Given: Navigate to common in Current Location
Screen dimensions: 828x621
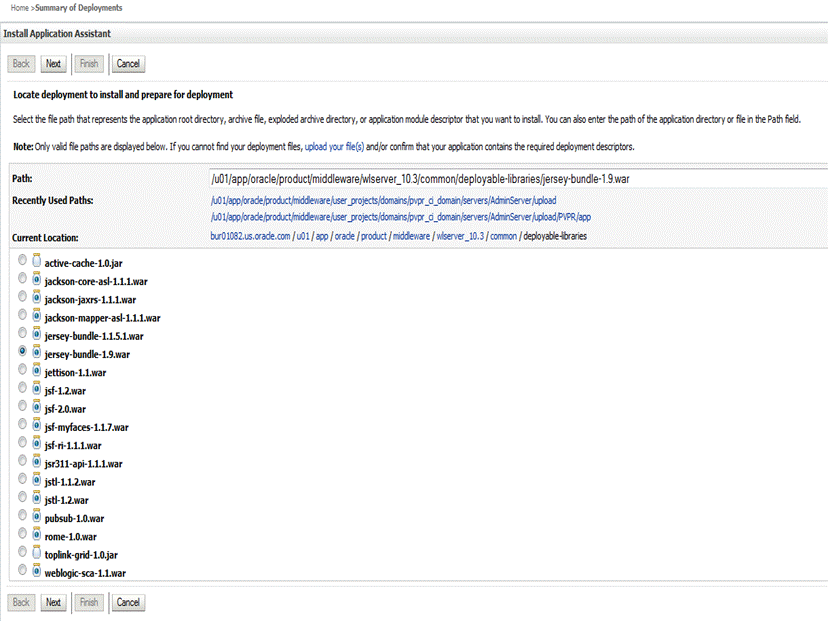Looking at the screenshot, I should point(504,236).
